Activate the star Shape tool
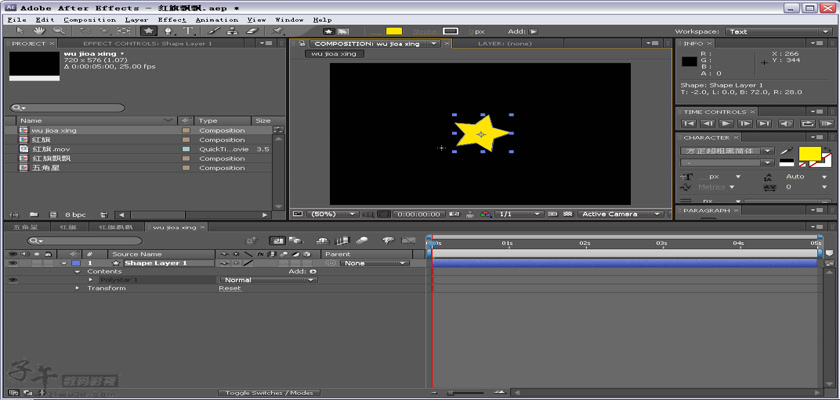Viewport: 840px width, 400px height. [x=148, y=31]
